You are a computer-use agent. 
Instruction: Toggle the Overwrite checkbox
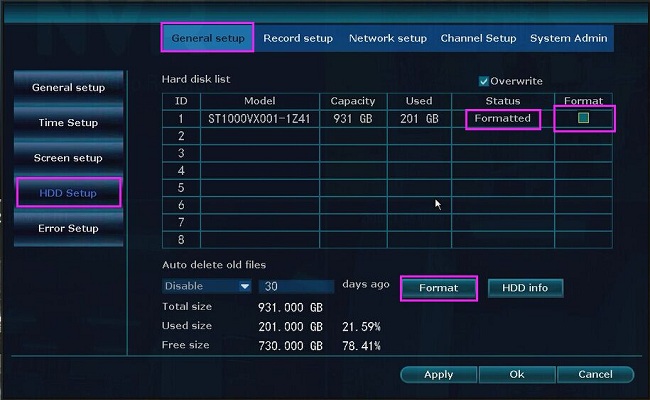pos(483,81)
